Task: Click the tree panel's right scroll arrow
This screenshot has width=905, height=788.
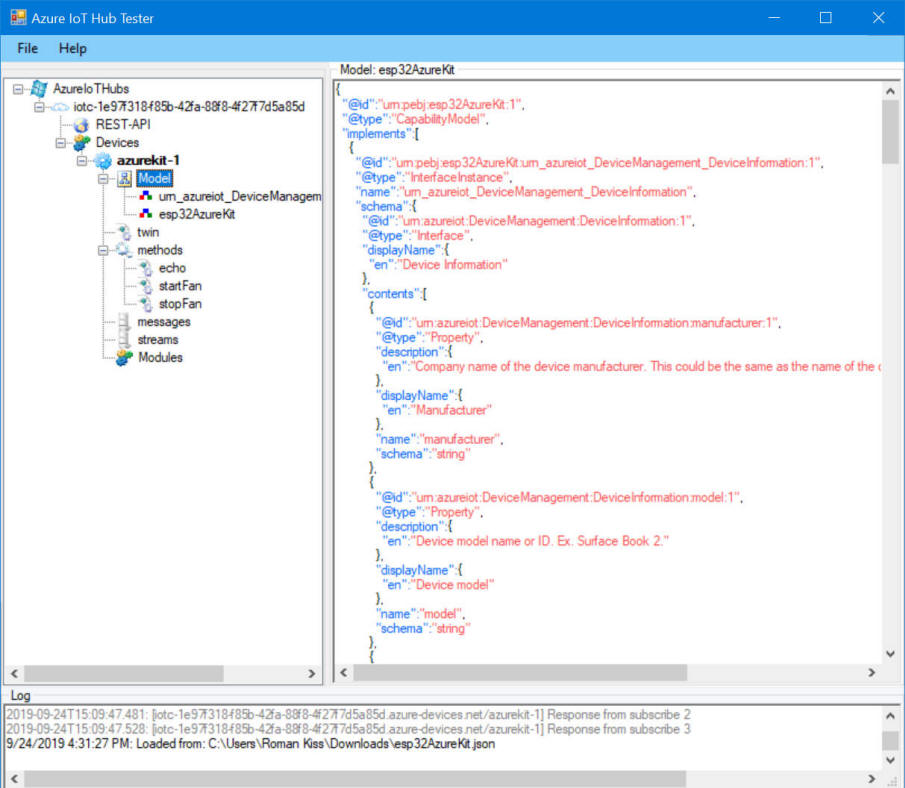Action: (312, 674)
